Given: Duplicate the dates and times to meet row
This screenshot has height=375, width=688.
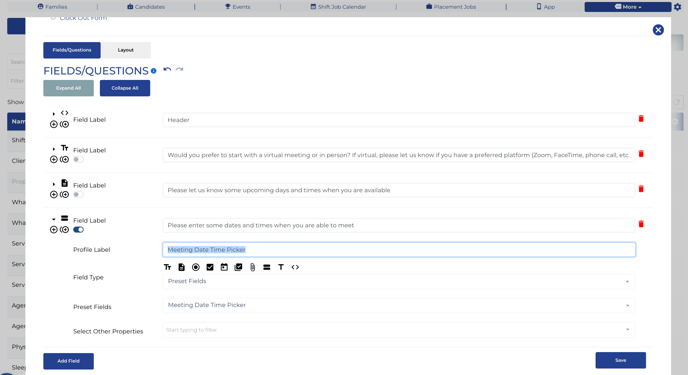Looking at the screenshot, I should (x=64, y=230).
